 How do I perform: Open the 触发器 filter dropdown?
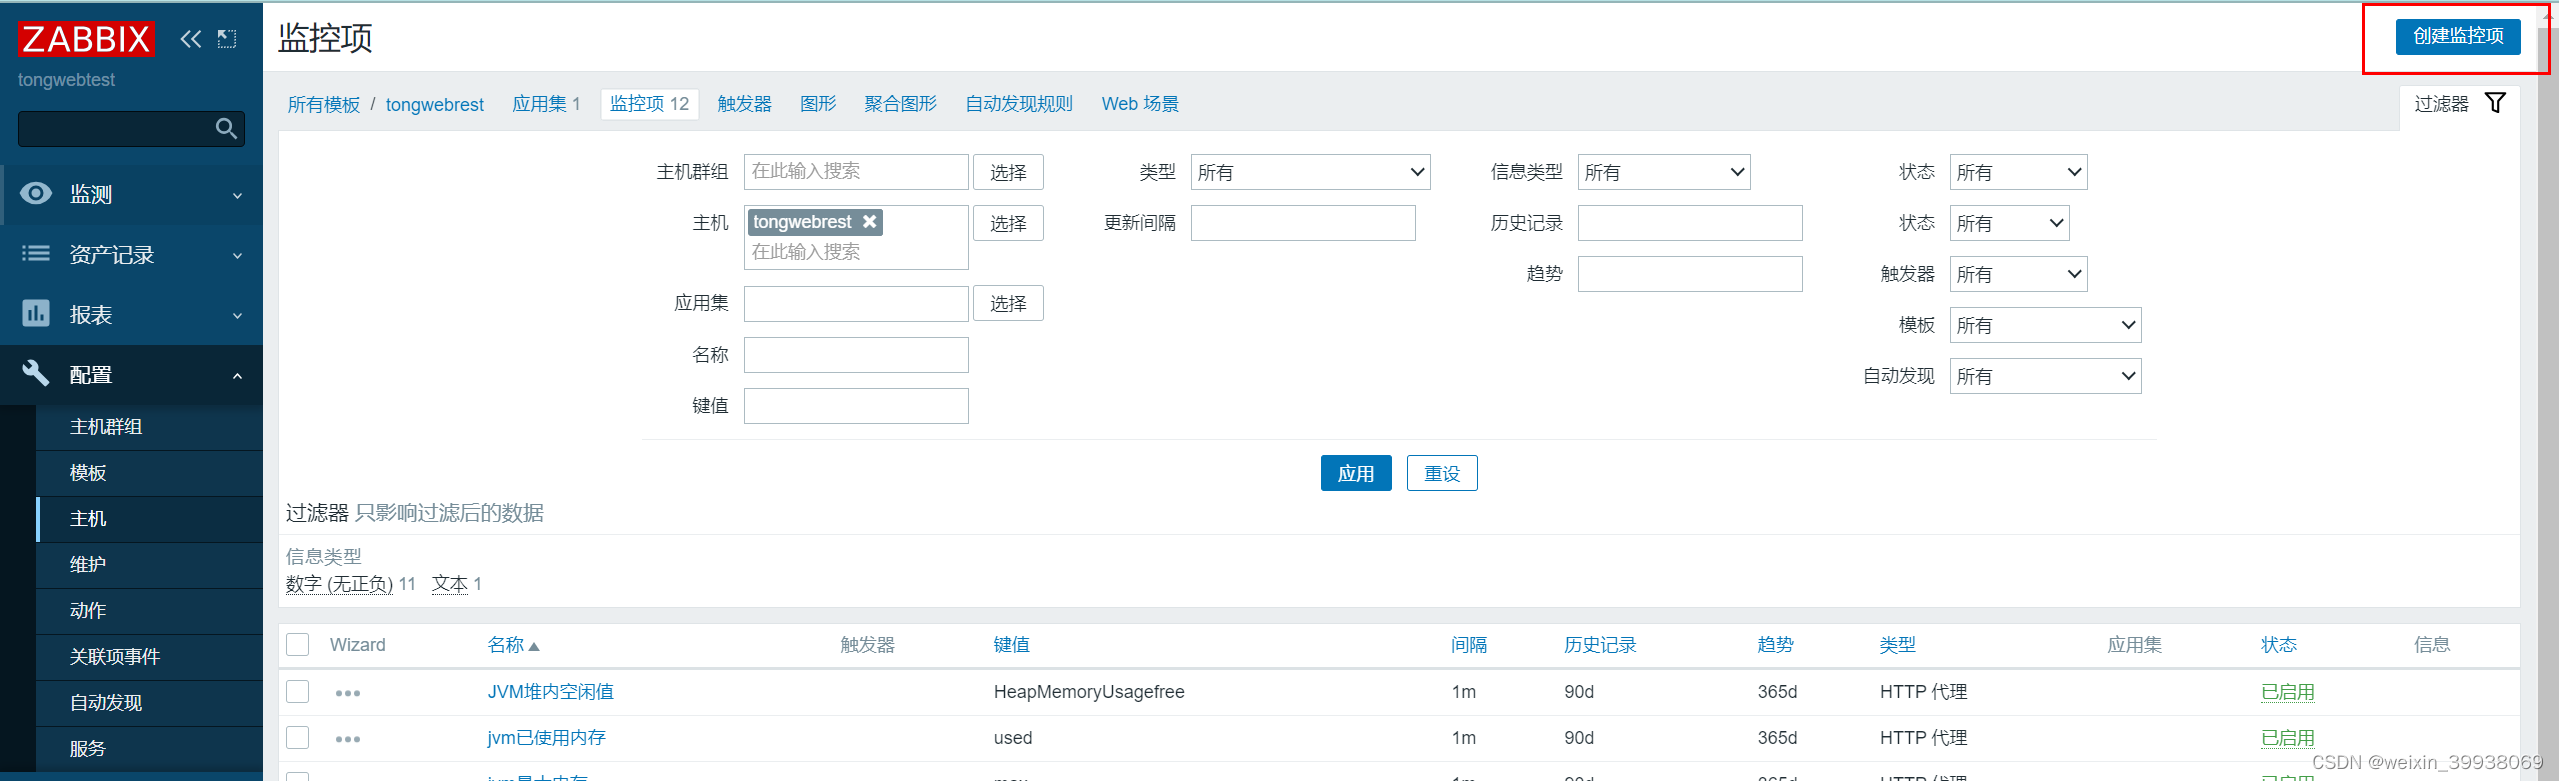[2018, 274]
